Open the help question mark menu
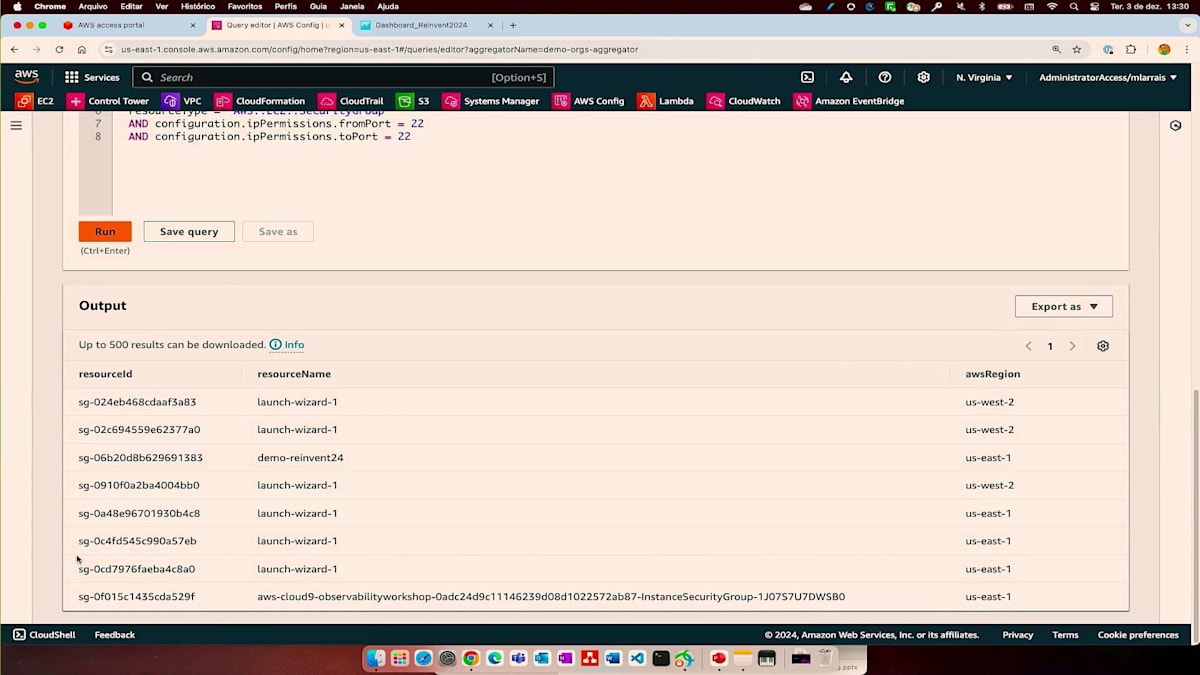This screenshot has width=1200, height=675. coord(885,77)
